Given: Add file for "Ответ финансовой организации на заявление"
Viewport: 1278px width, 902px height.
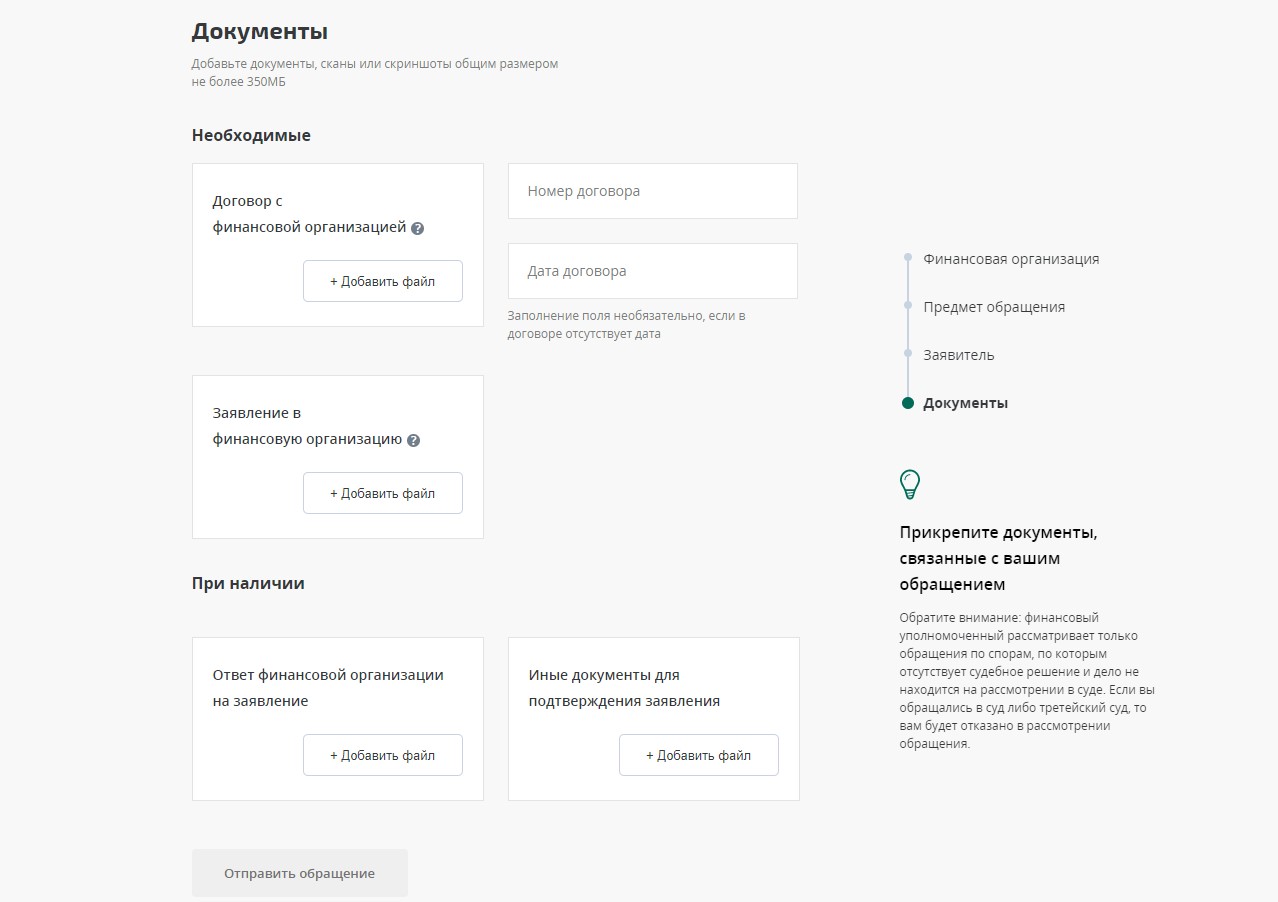Looking at the screenshot, I should pyautogui.click(x=382, y=755).
